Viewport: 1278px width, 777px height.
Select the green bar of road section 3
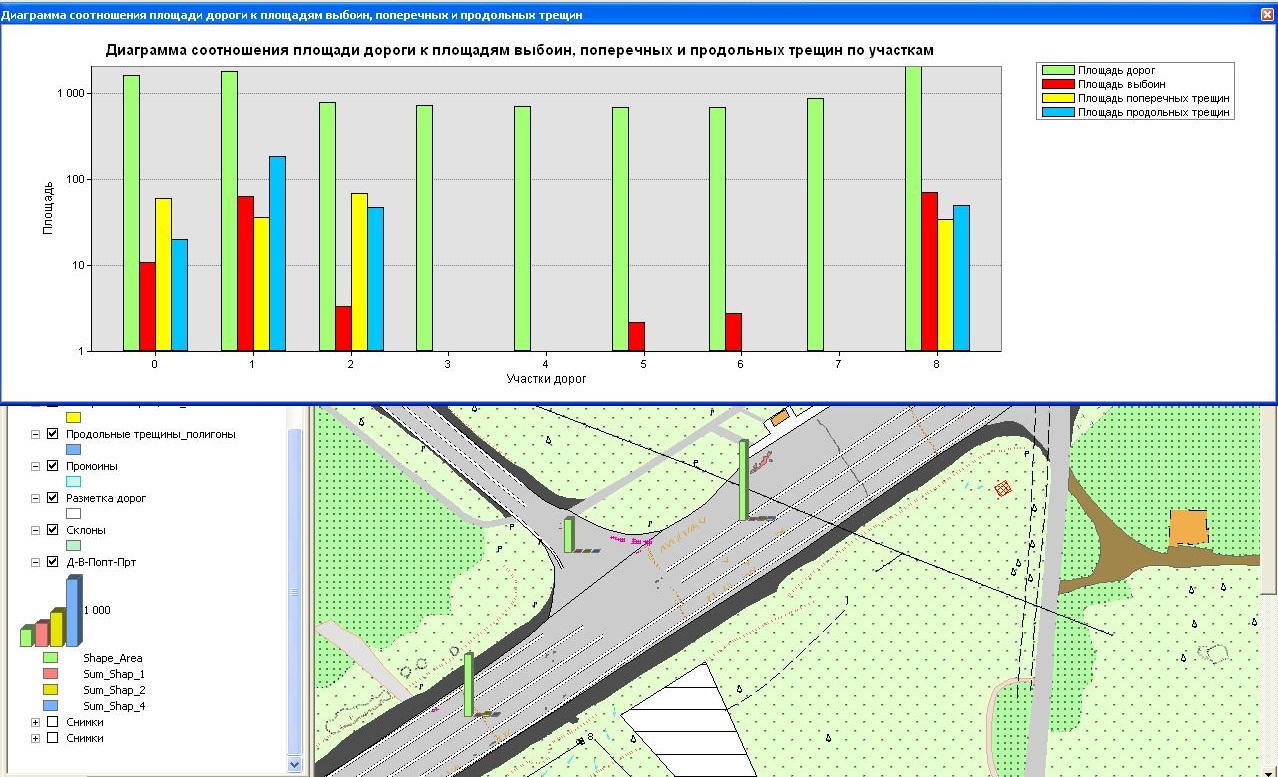pyautogui.click(x=425, y=228)
